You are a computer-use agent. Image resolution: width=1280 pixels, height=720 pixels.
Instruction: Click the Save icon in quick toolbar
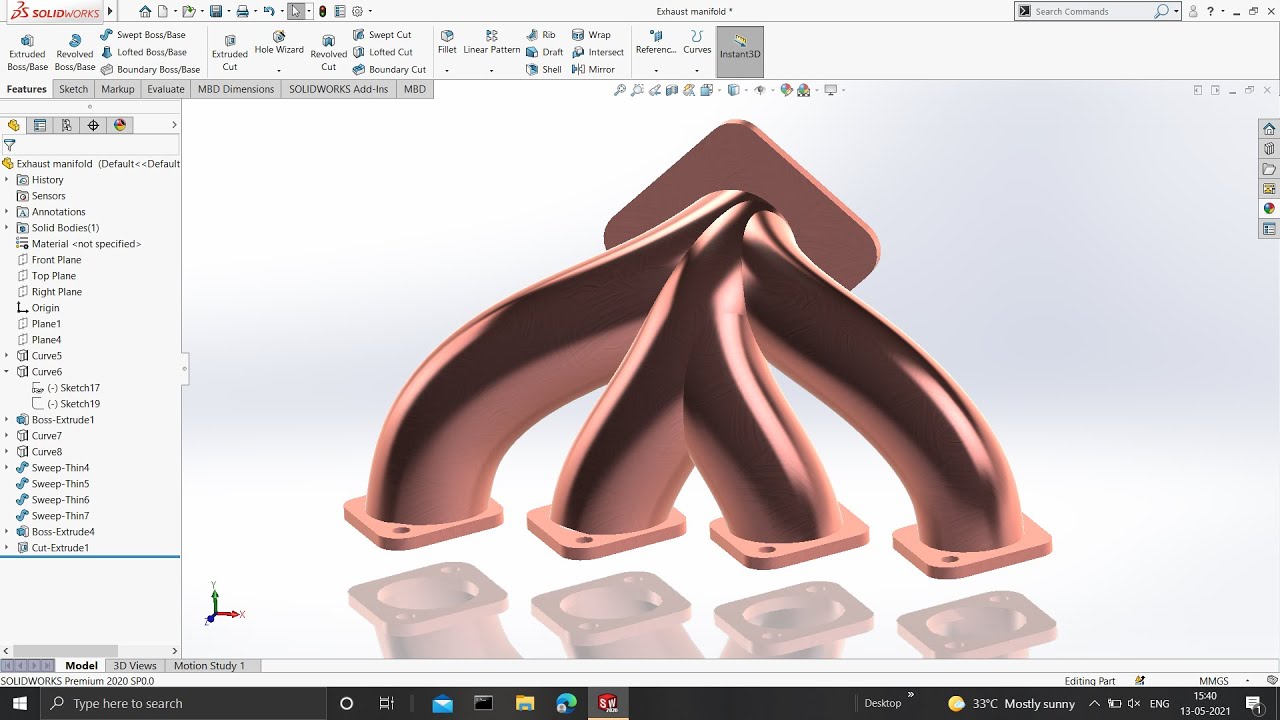(215, 11)
